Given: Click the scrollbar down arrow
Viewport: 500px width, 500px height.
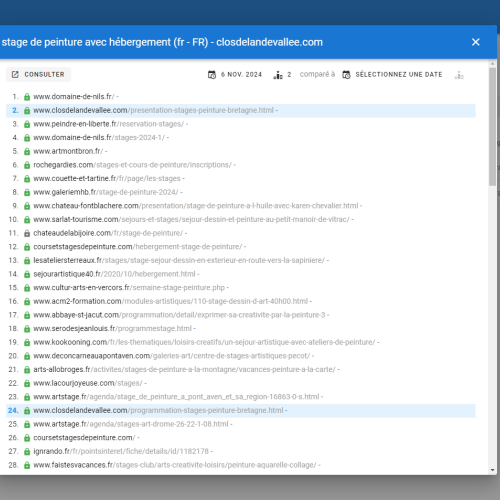Looking at the screenshot, I should pyautogui.click(x=493, y=470).
